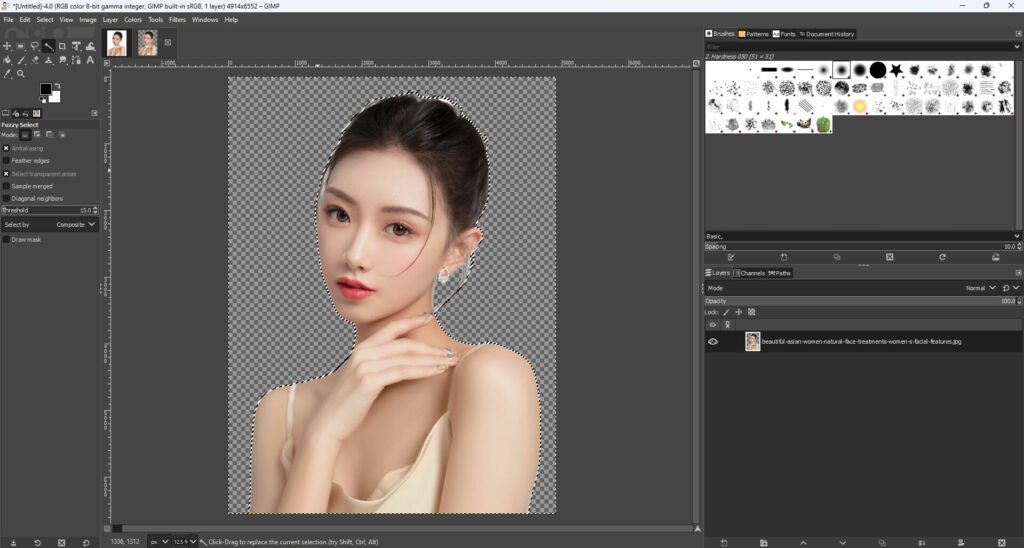The width and height of the screenshot is (1024, 548).
Task: Open the File menu
Action: click(8, 20)
